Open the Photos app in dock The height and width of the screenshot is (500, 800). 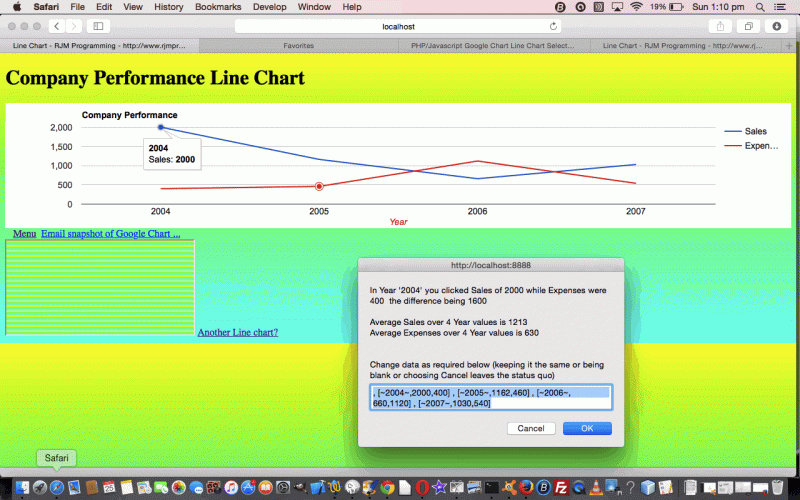point(179,488)
